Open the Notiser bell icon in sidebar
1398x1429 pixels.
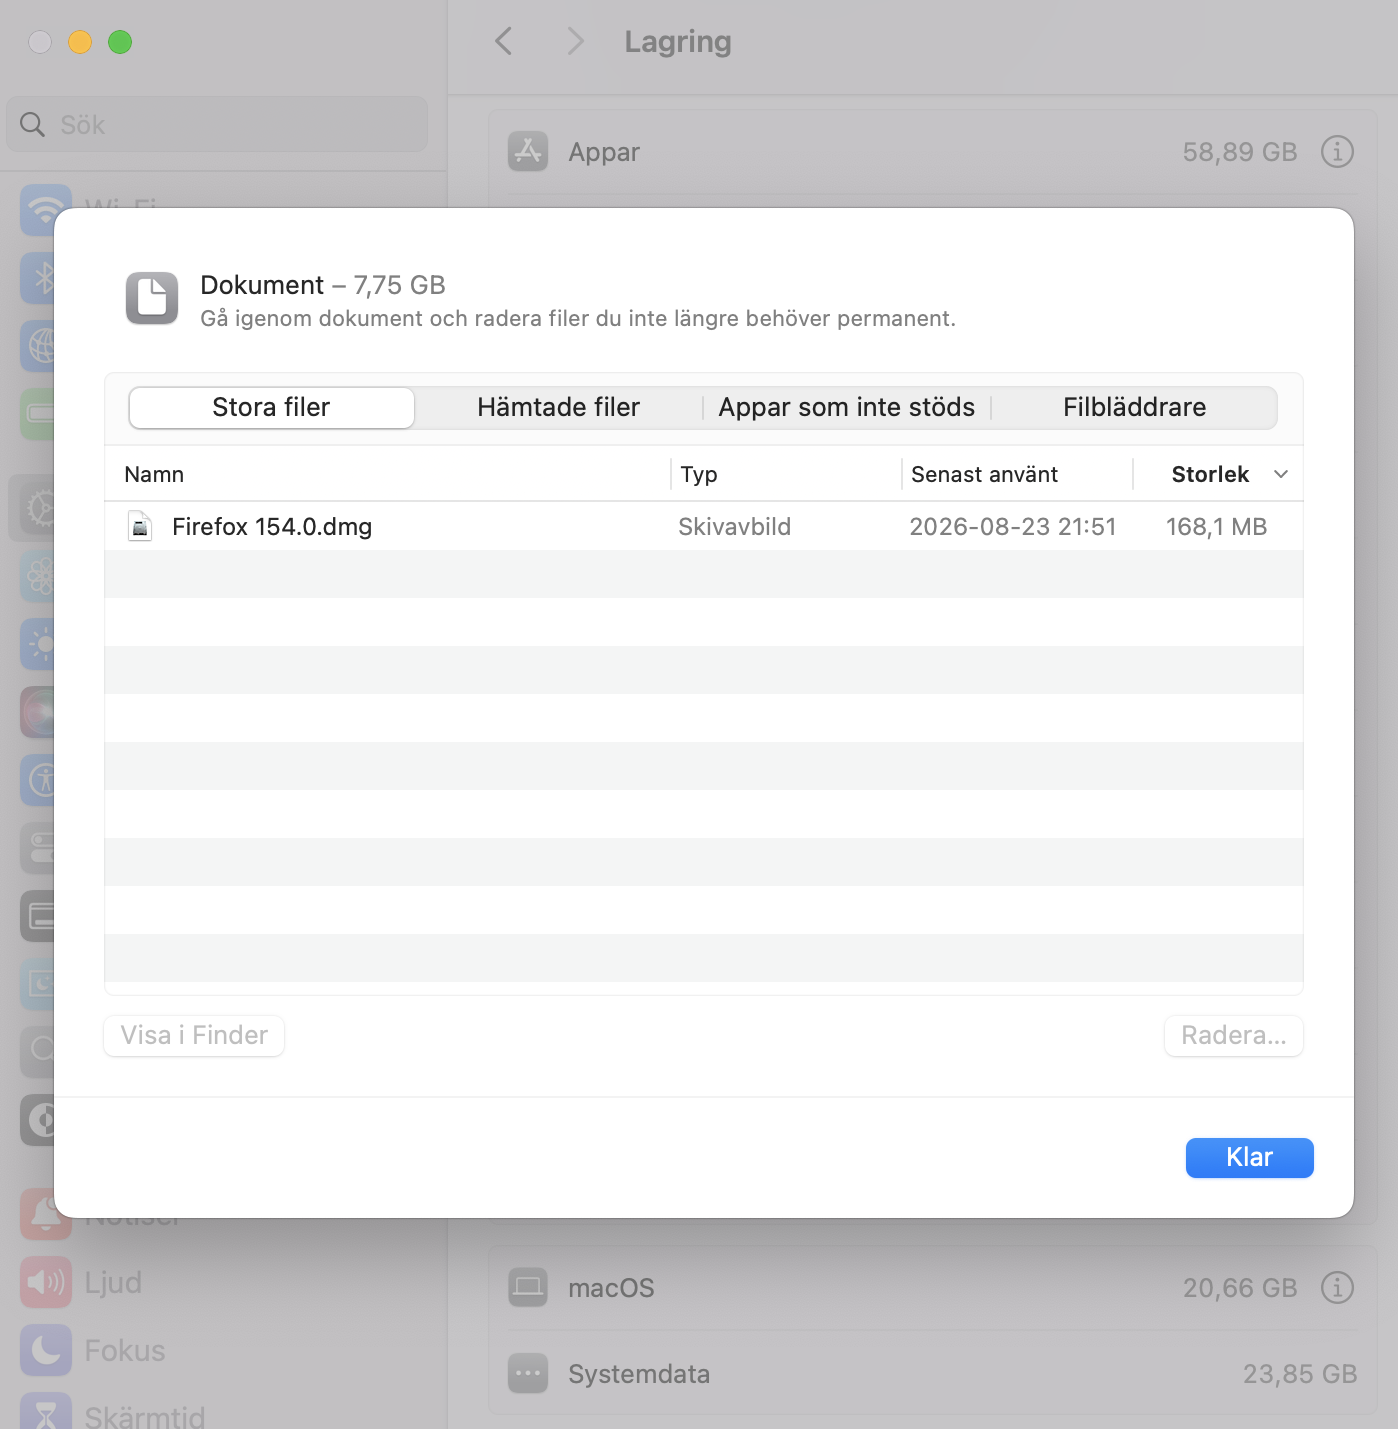(x=46, y=1214)
